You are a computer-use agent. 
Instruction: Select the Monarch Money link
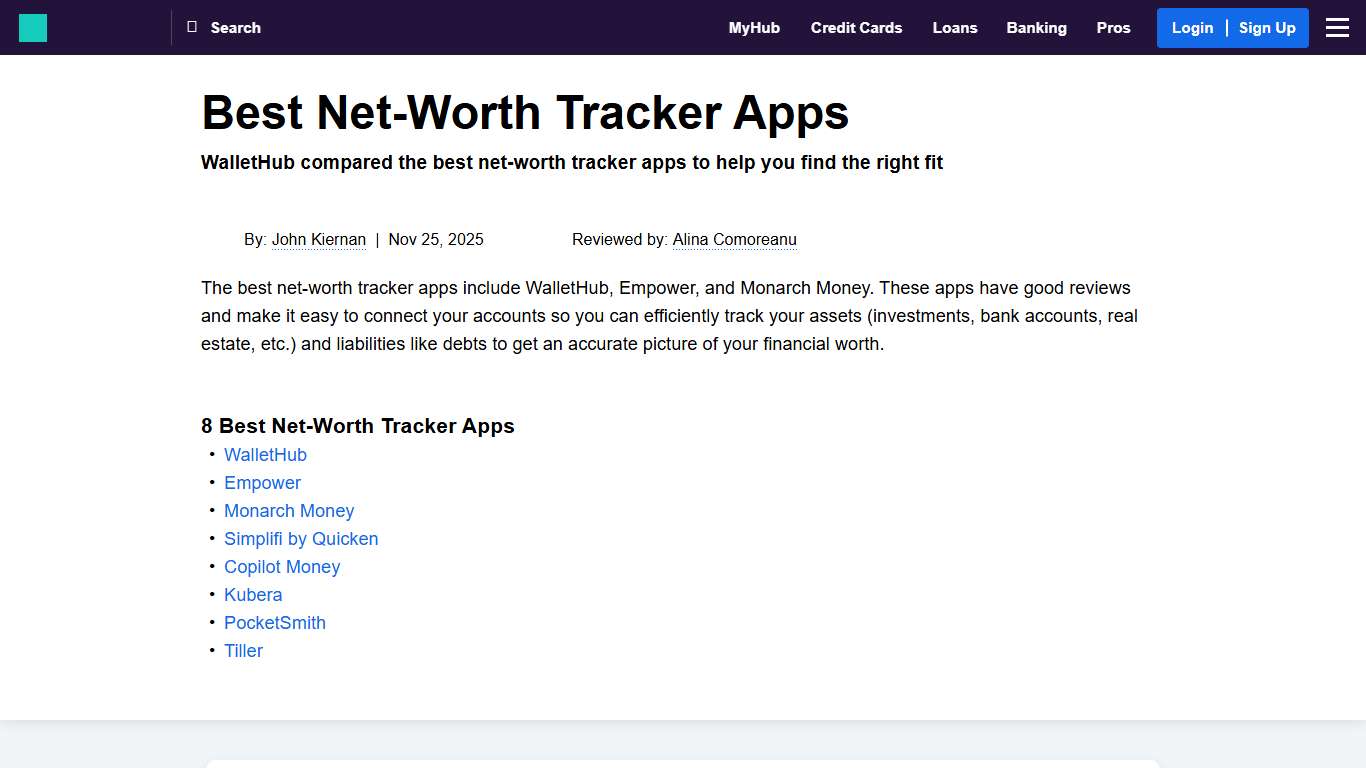tap(289, 510)
